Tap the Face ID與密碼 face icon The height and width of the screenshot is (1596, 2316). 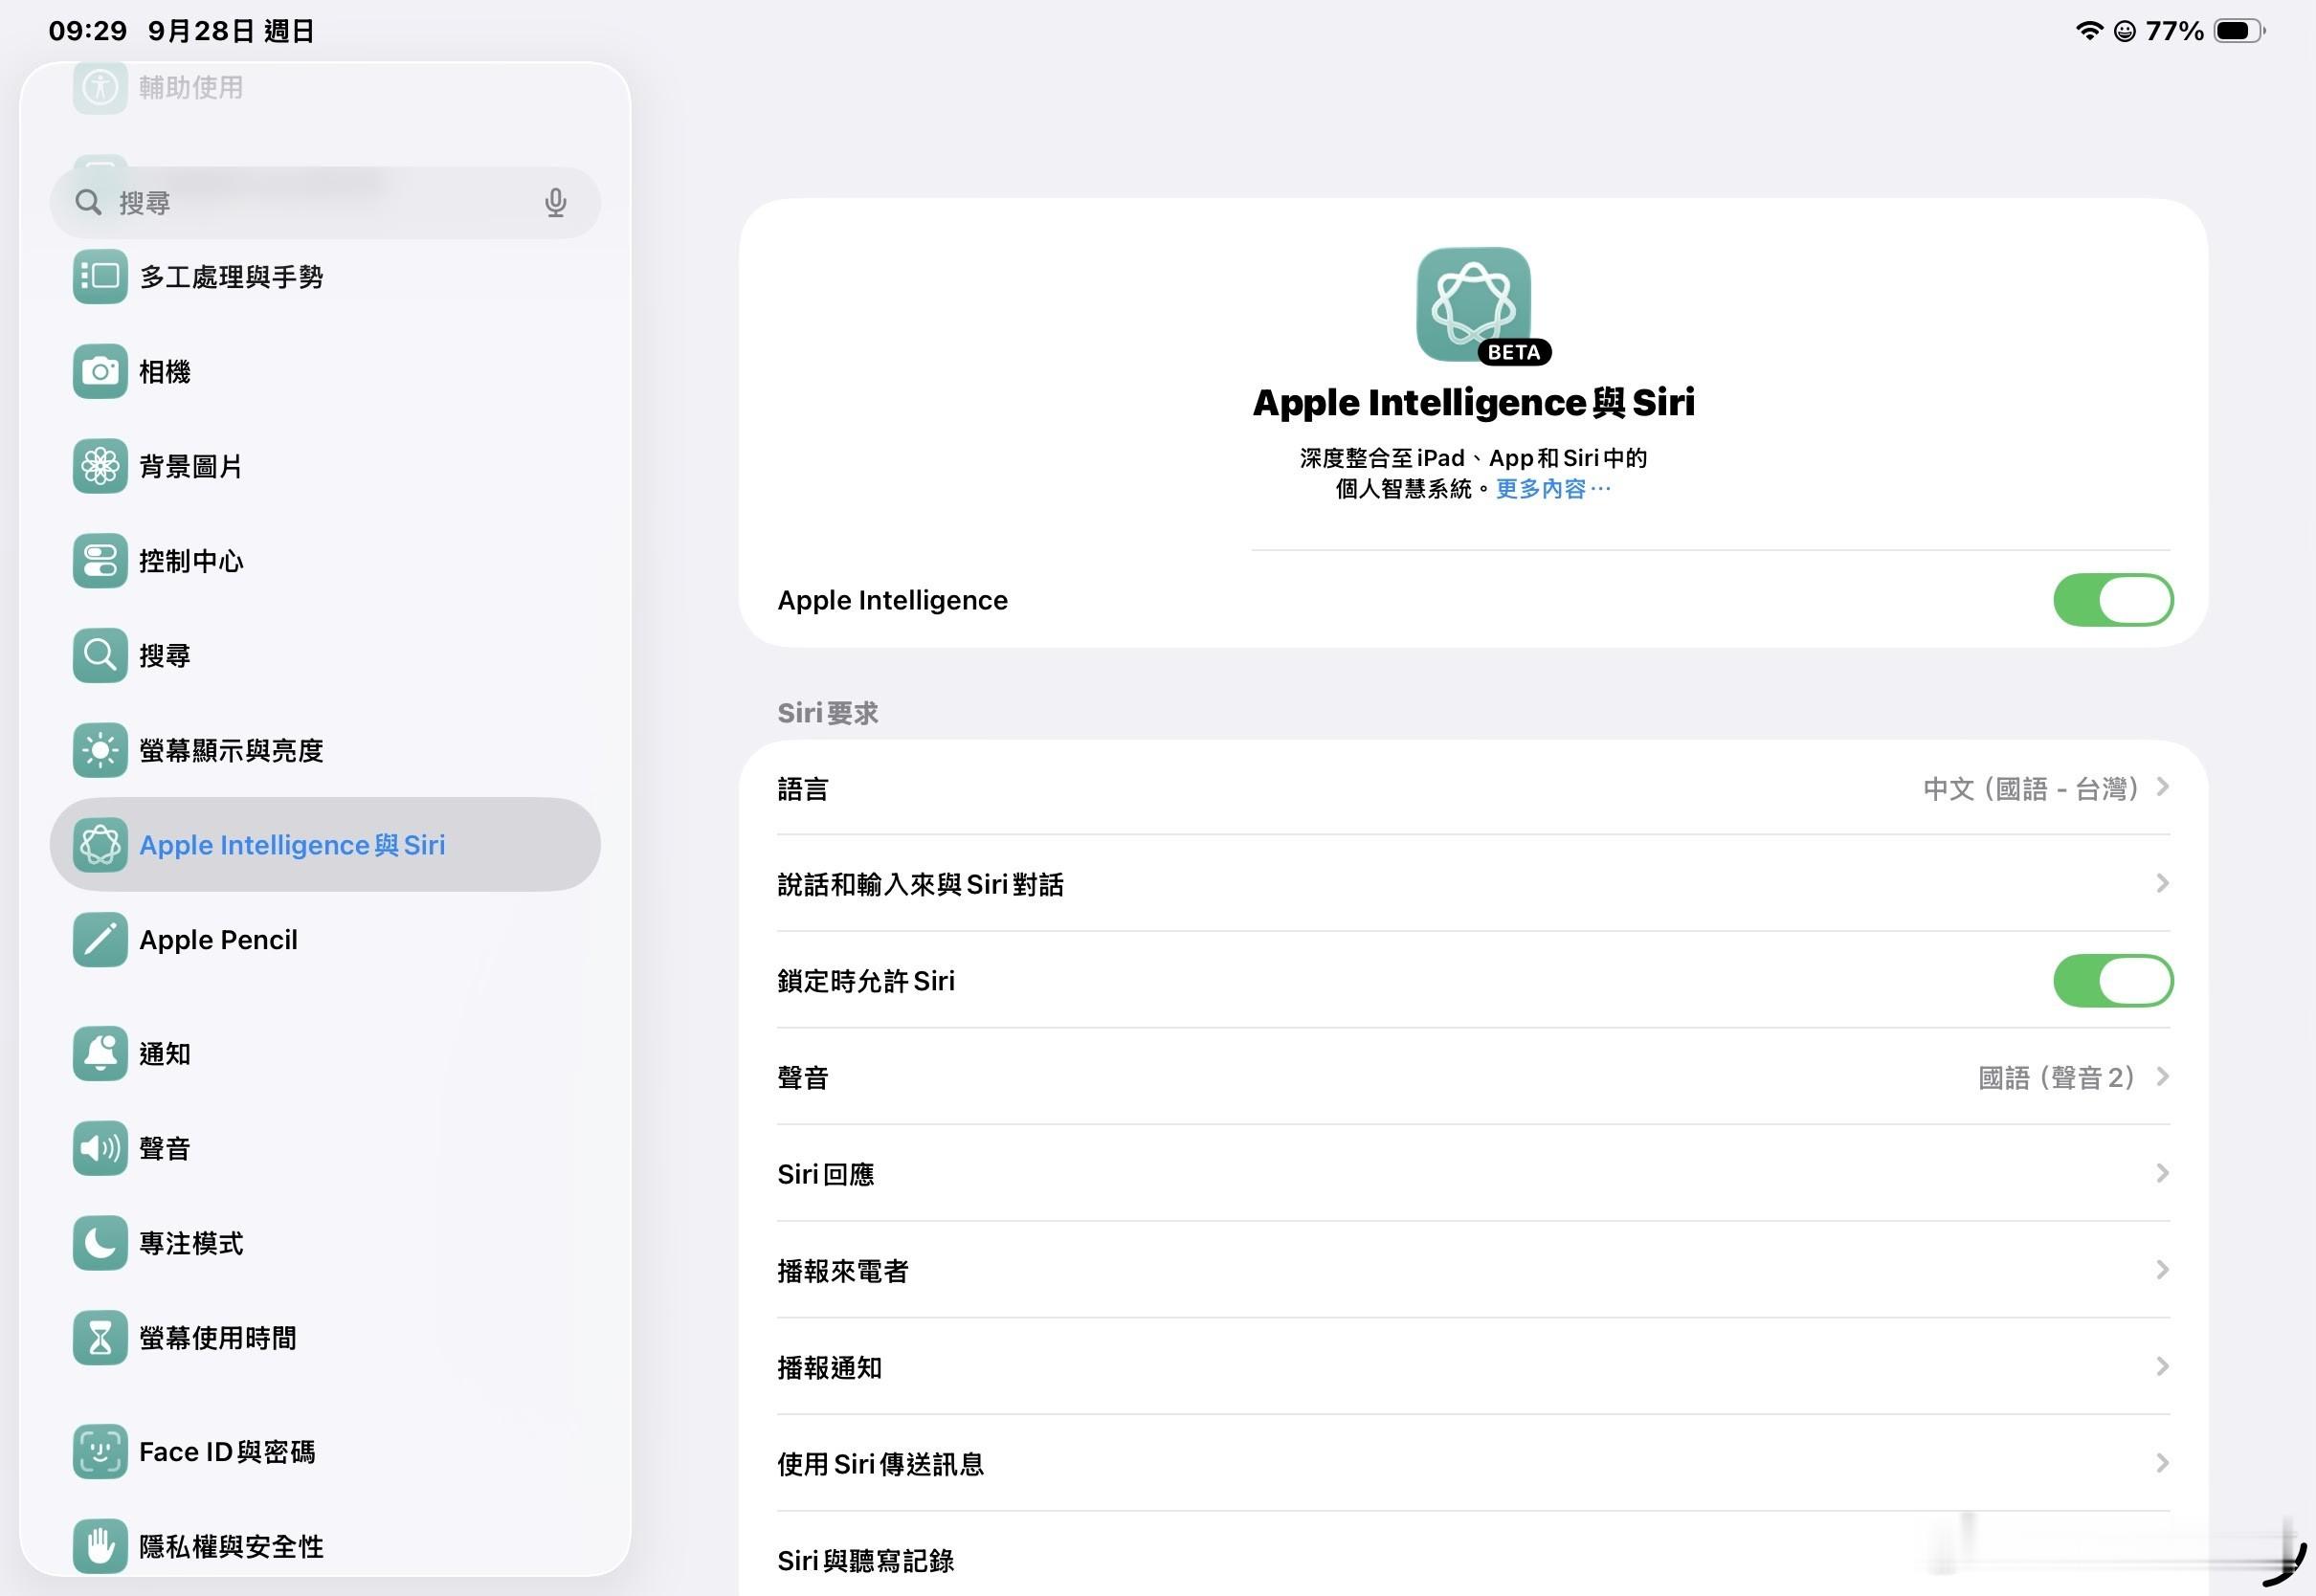[100, 1452]
